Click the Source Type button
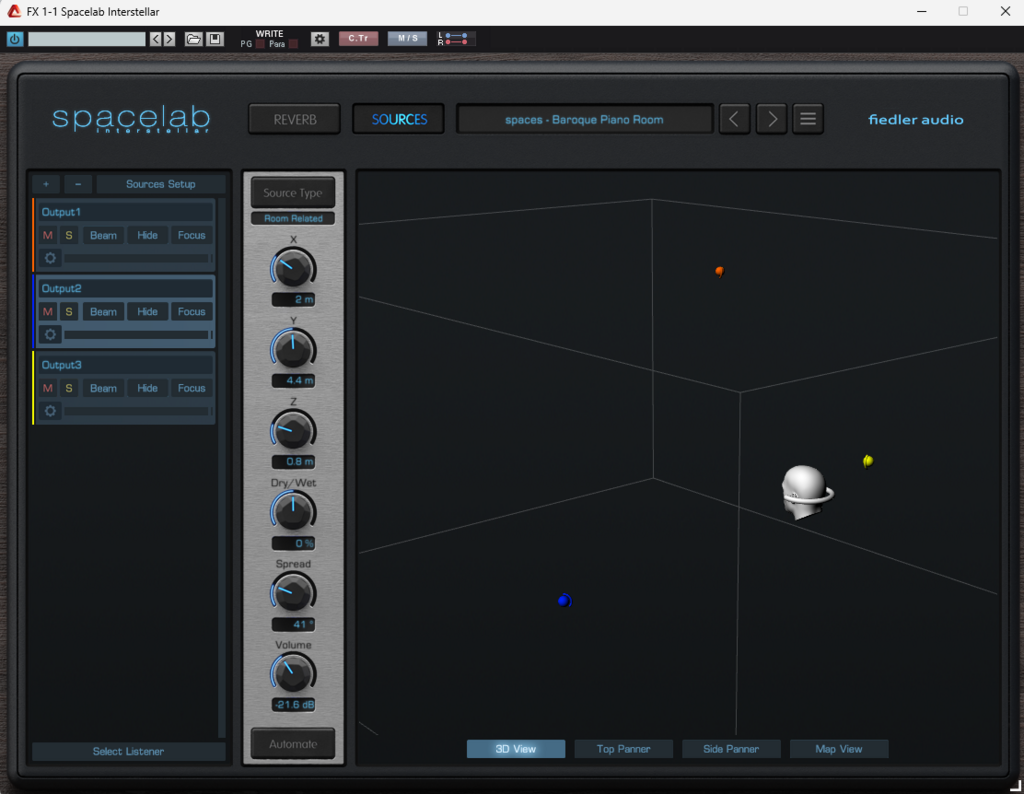 [293, 193]
